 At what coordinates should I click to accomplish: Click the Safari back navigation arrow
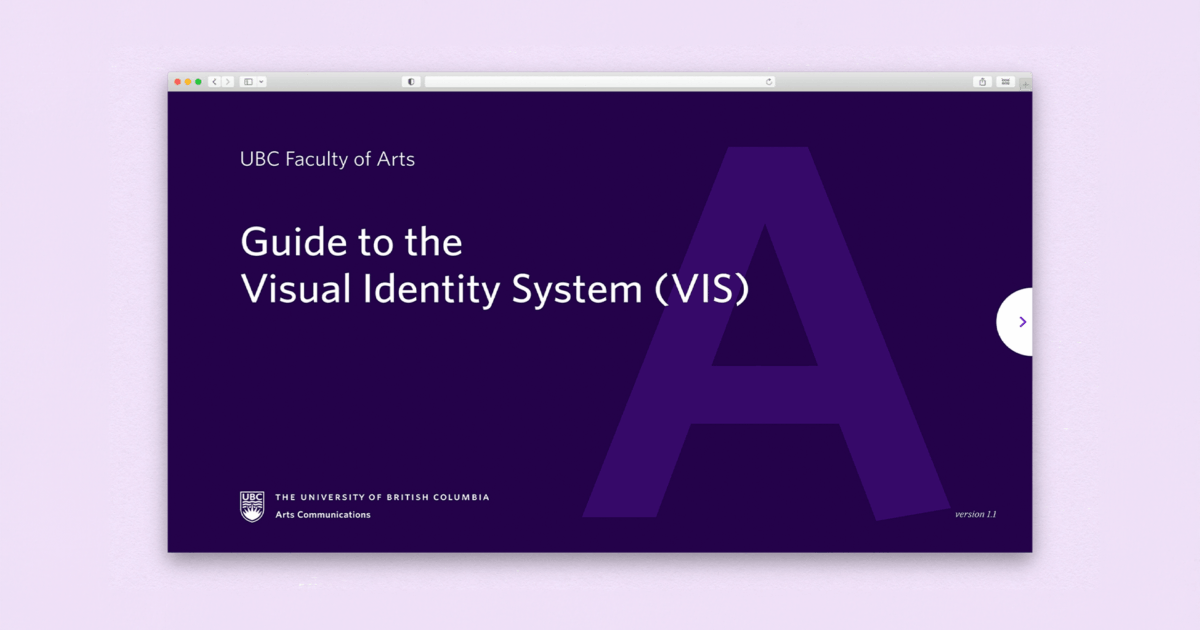click(x=213, y=81)
